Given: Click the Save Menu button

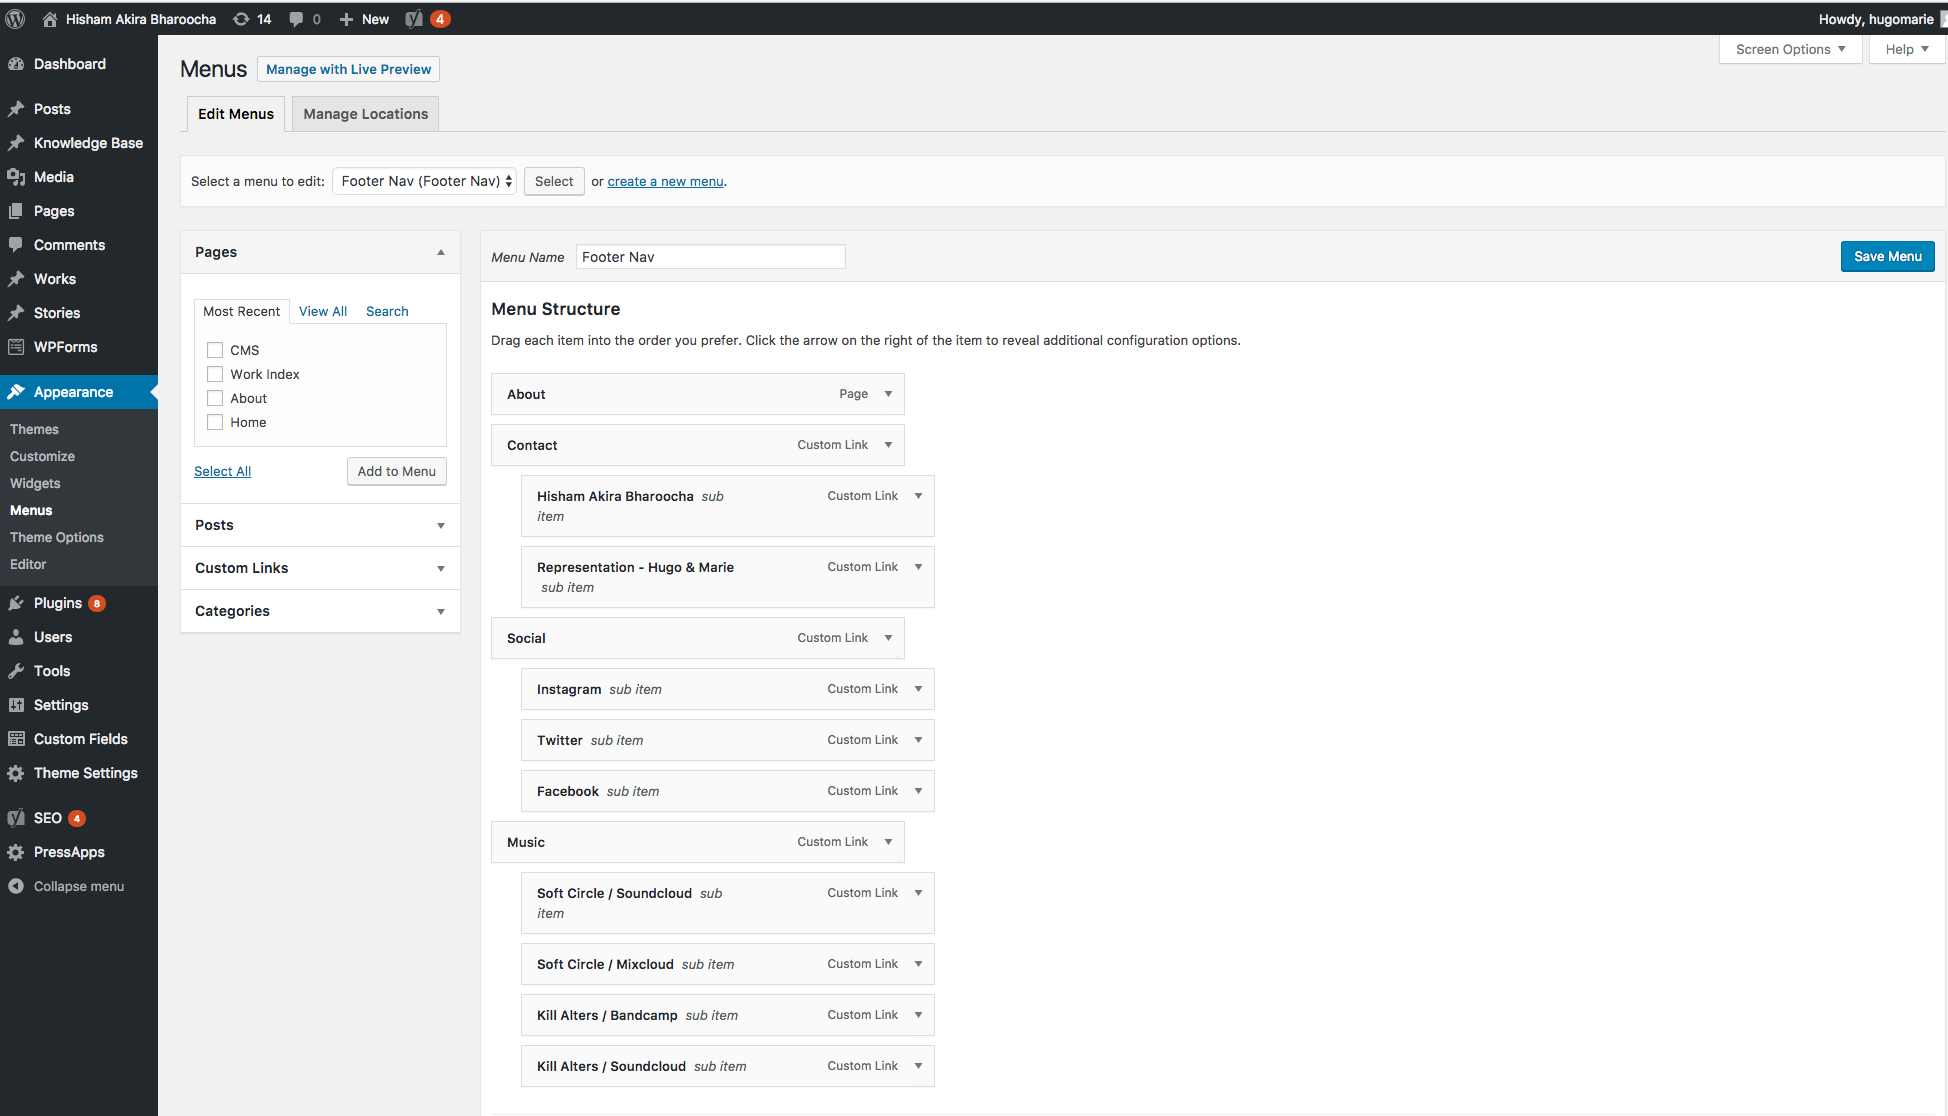Looking at the screenshot, I should (x=1888, y=256).
